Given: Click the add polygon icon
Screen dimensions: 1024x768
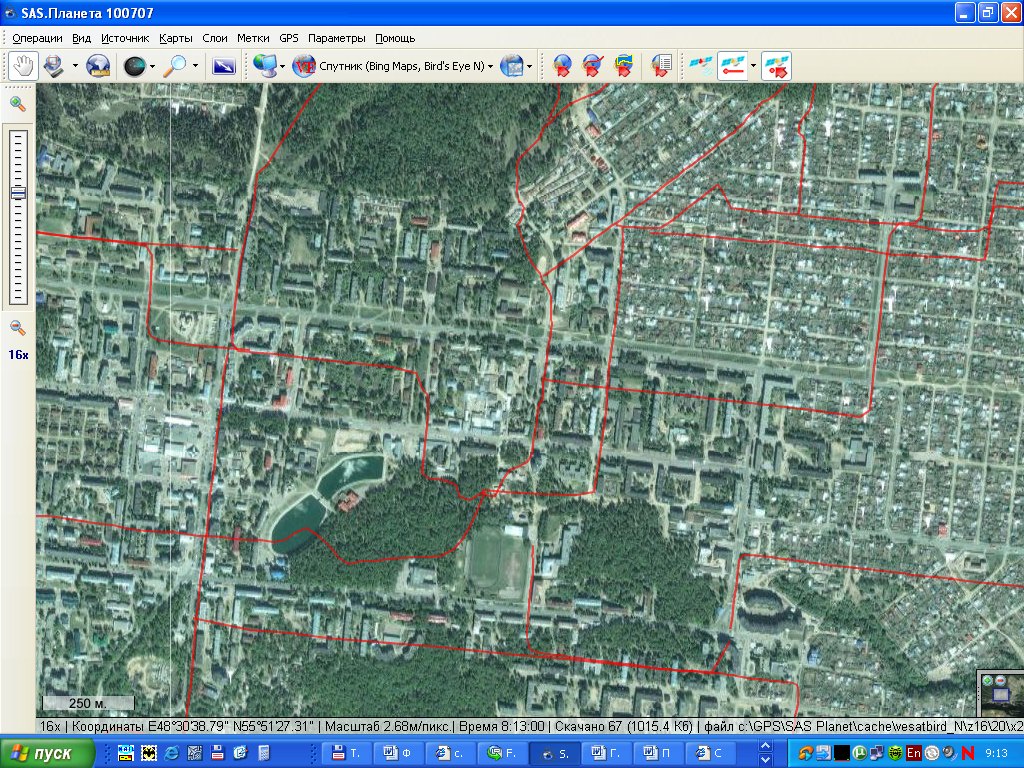Looking at the screenshot, I should click(623, 66).
